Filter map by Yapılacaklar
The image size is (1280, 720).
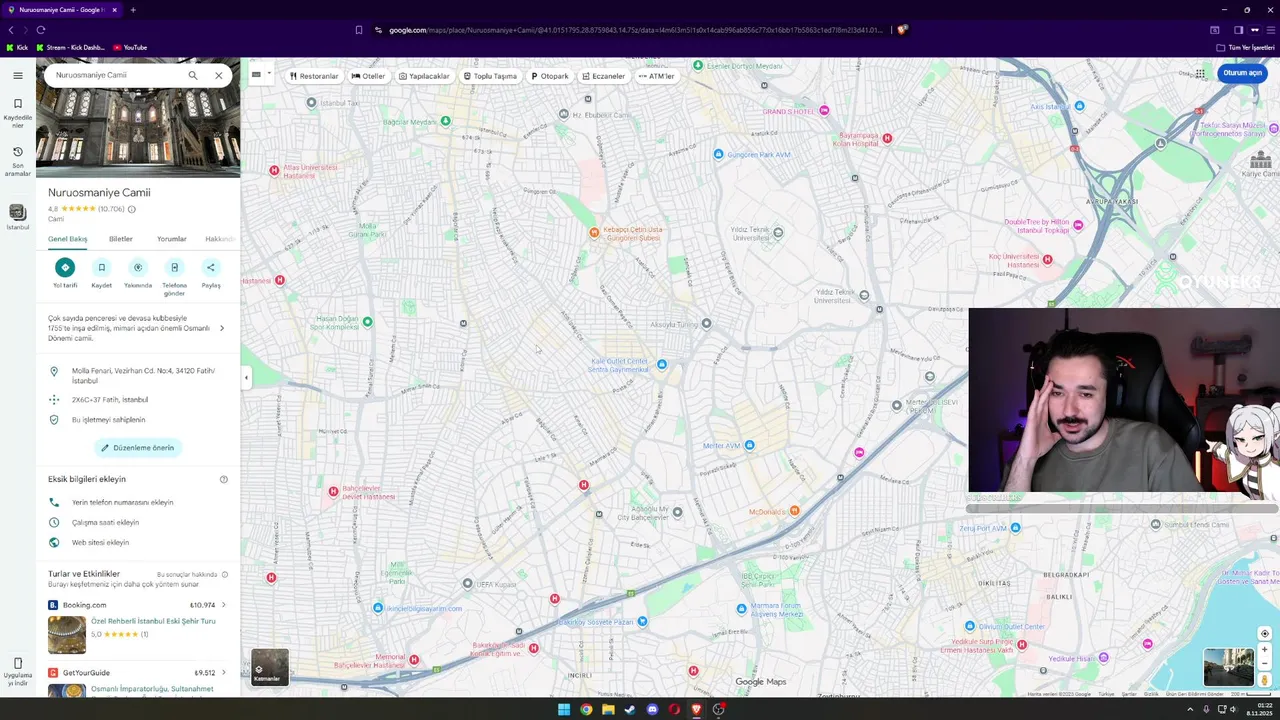point(424,76)
